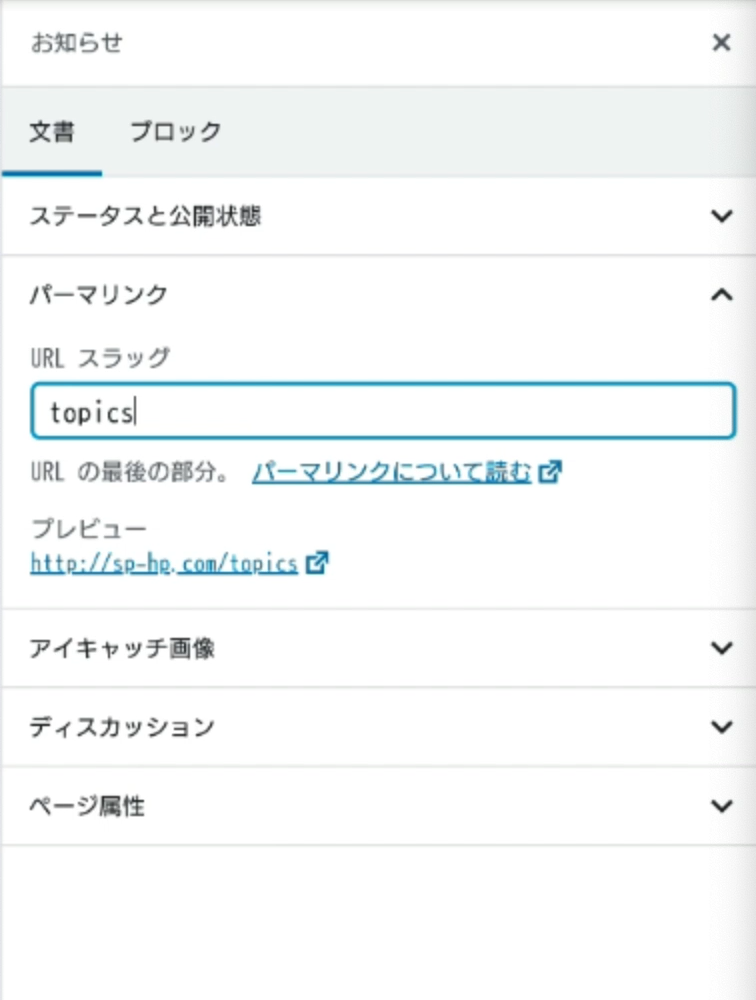Close the お知らせ settings sidebar
756x1000 pixels.
tap(720, 44)
